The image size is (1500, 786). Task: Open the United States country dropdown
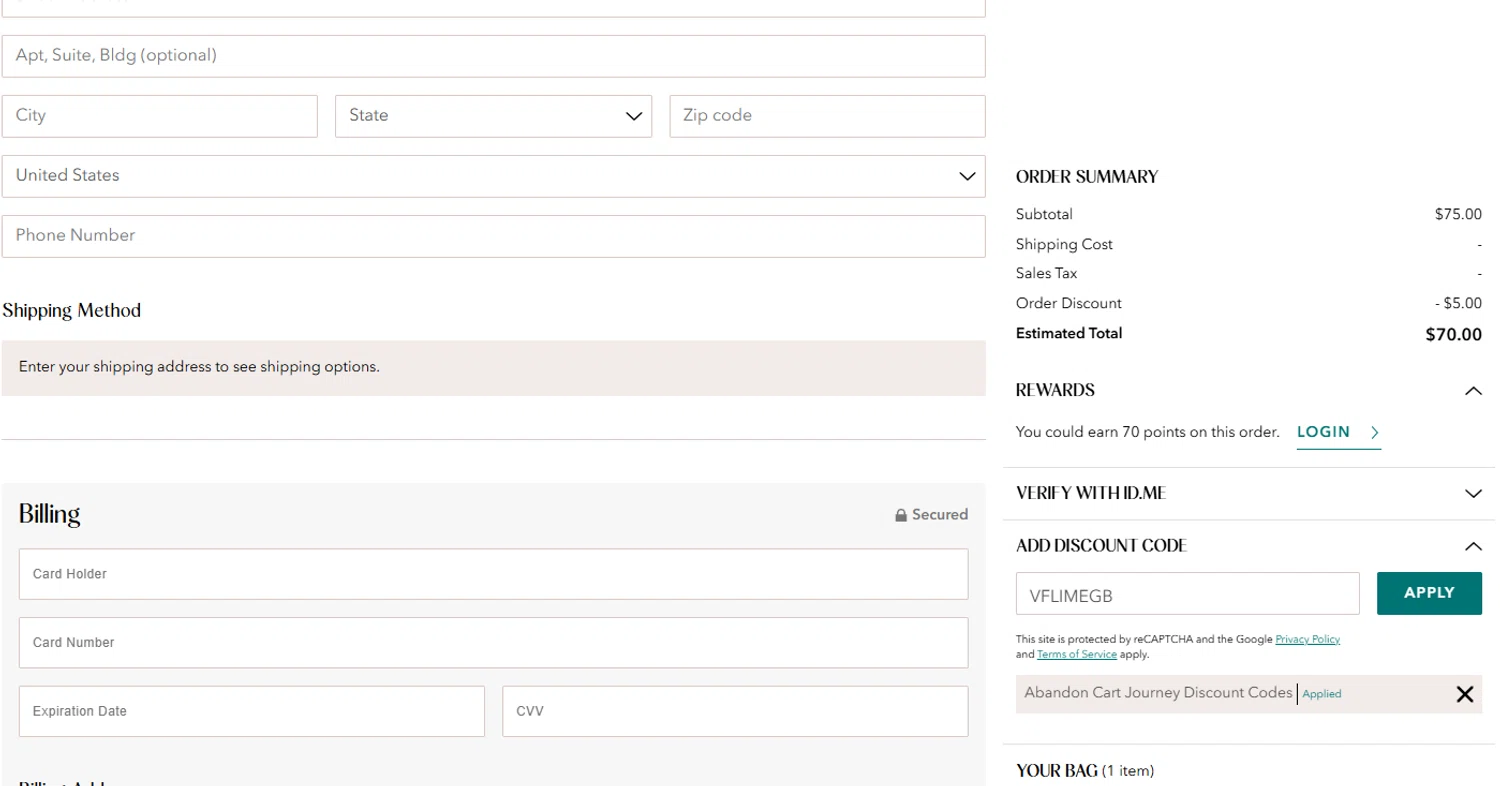[493, 176]
